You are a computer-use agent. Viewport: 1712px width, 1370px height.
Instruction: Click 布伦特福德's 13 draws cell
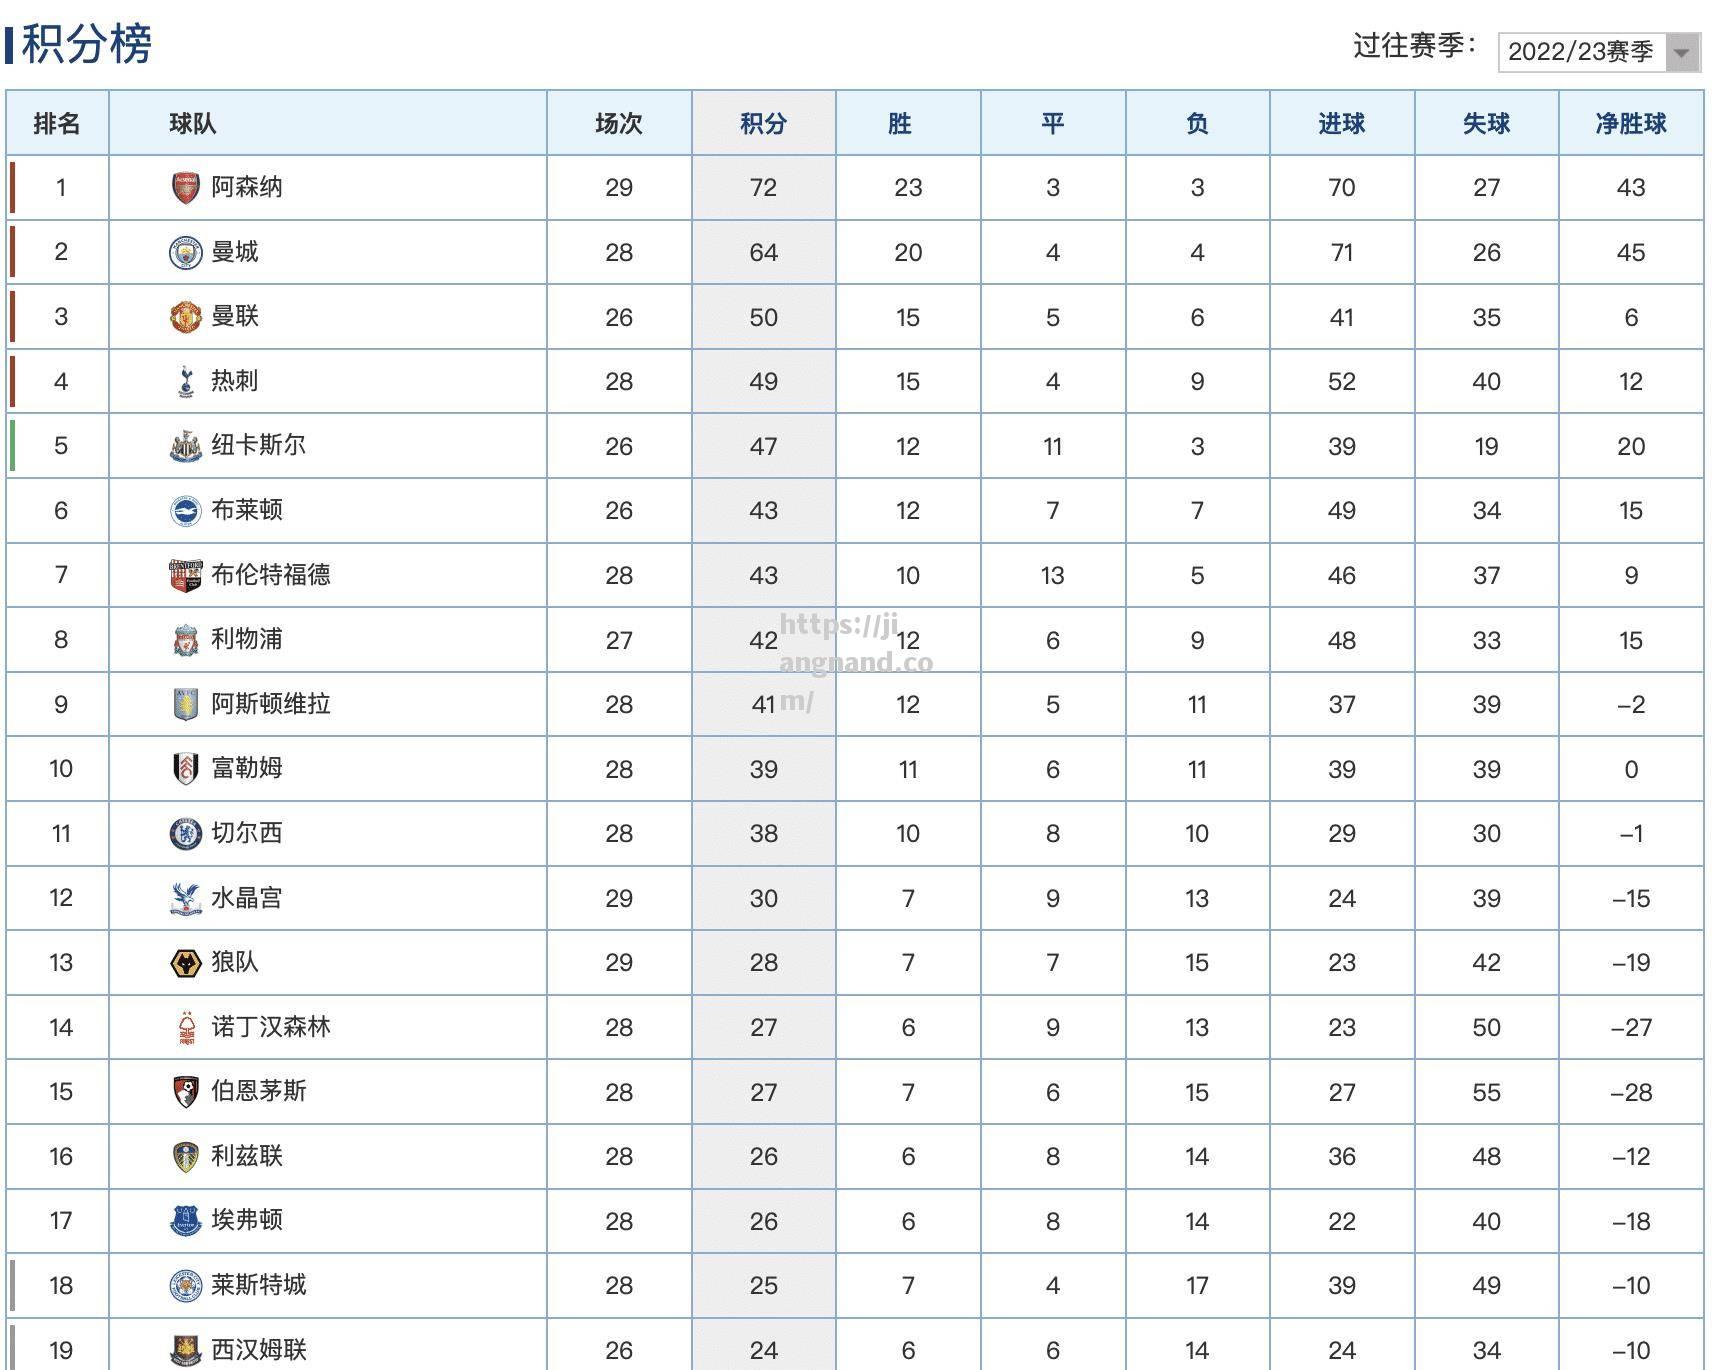tap(1053, 576)
